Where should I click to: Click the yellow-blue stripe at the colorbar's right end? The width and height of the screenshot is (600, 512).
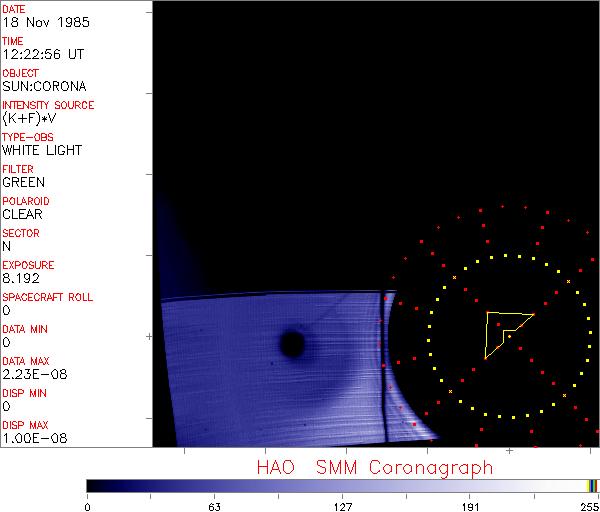pos(592,485)
